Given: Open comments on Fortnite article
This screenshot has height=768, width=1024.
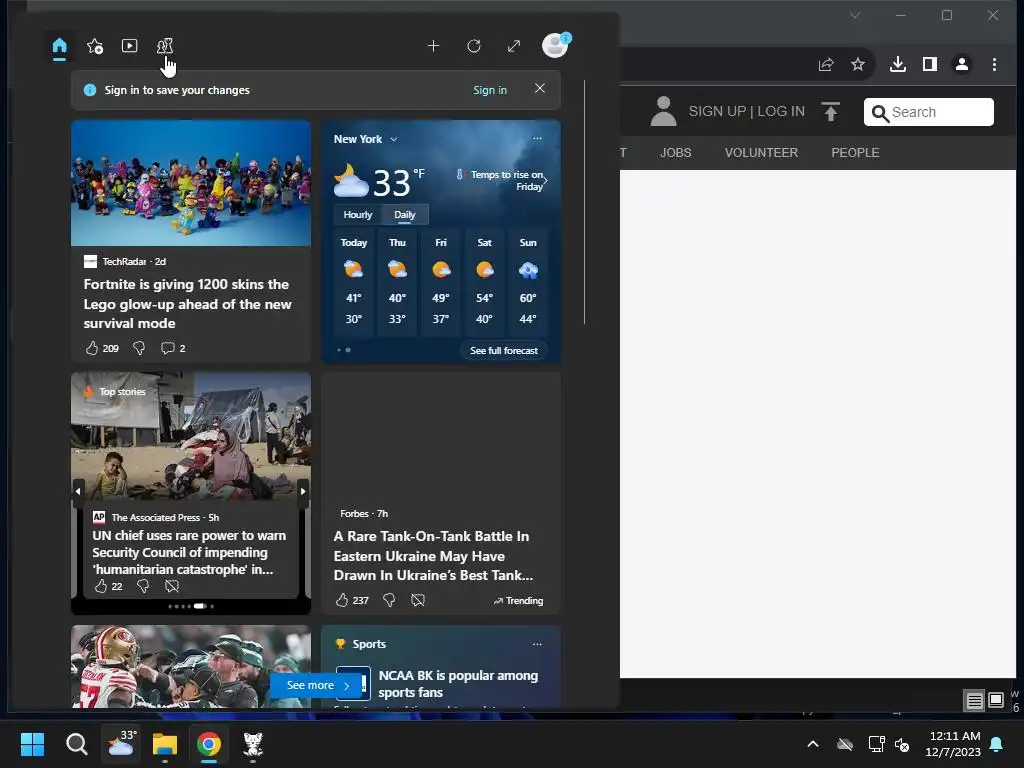Looking at the screenshot, I should click(x=173, y=348).
